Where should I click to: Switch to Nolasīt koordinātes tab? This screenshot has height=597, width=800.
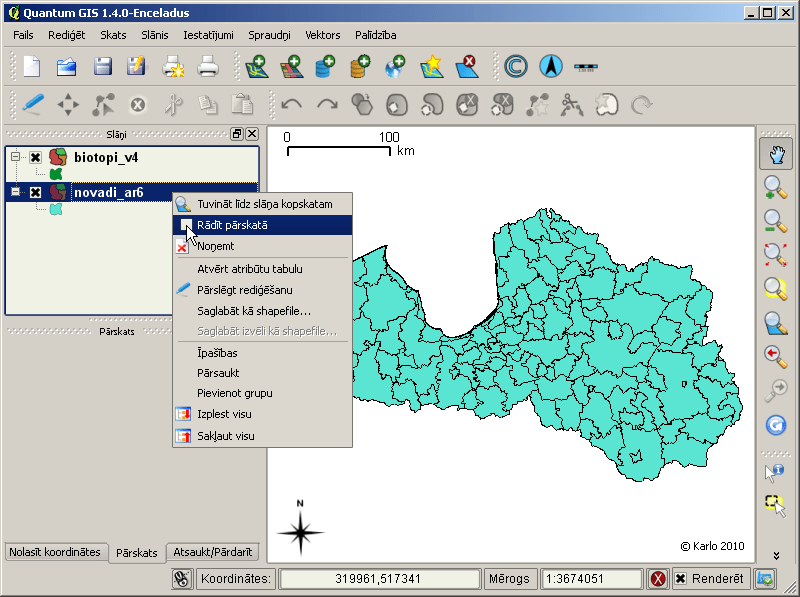pyautogui.click(x=55, y=552)
